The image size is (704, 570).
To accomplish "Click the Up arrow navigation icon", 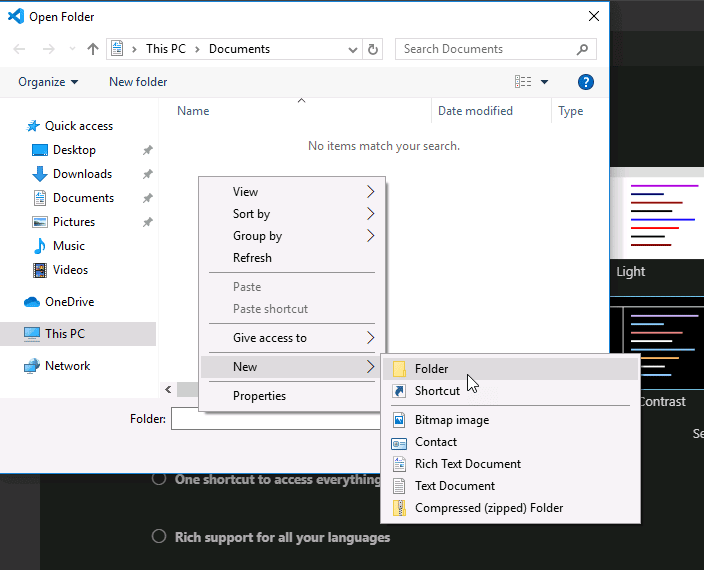I will tap(93, 49).
